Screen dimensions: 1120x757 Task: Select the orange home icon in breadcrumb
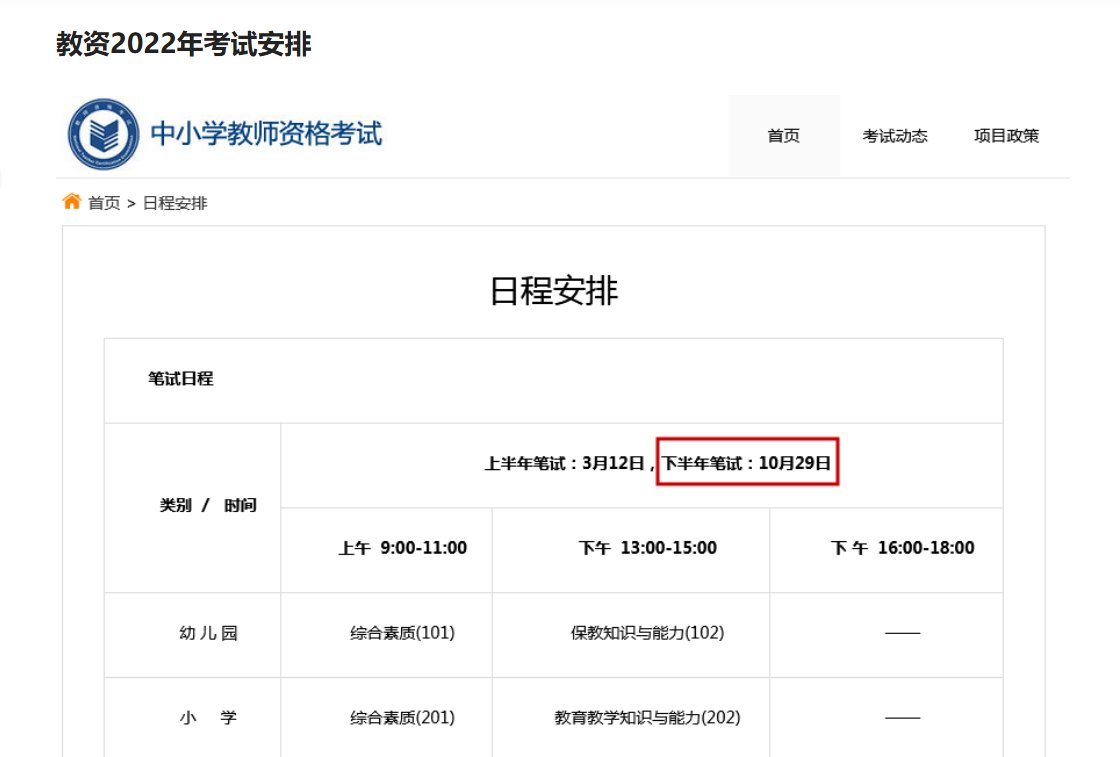[x=71, y=201]
